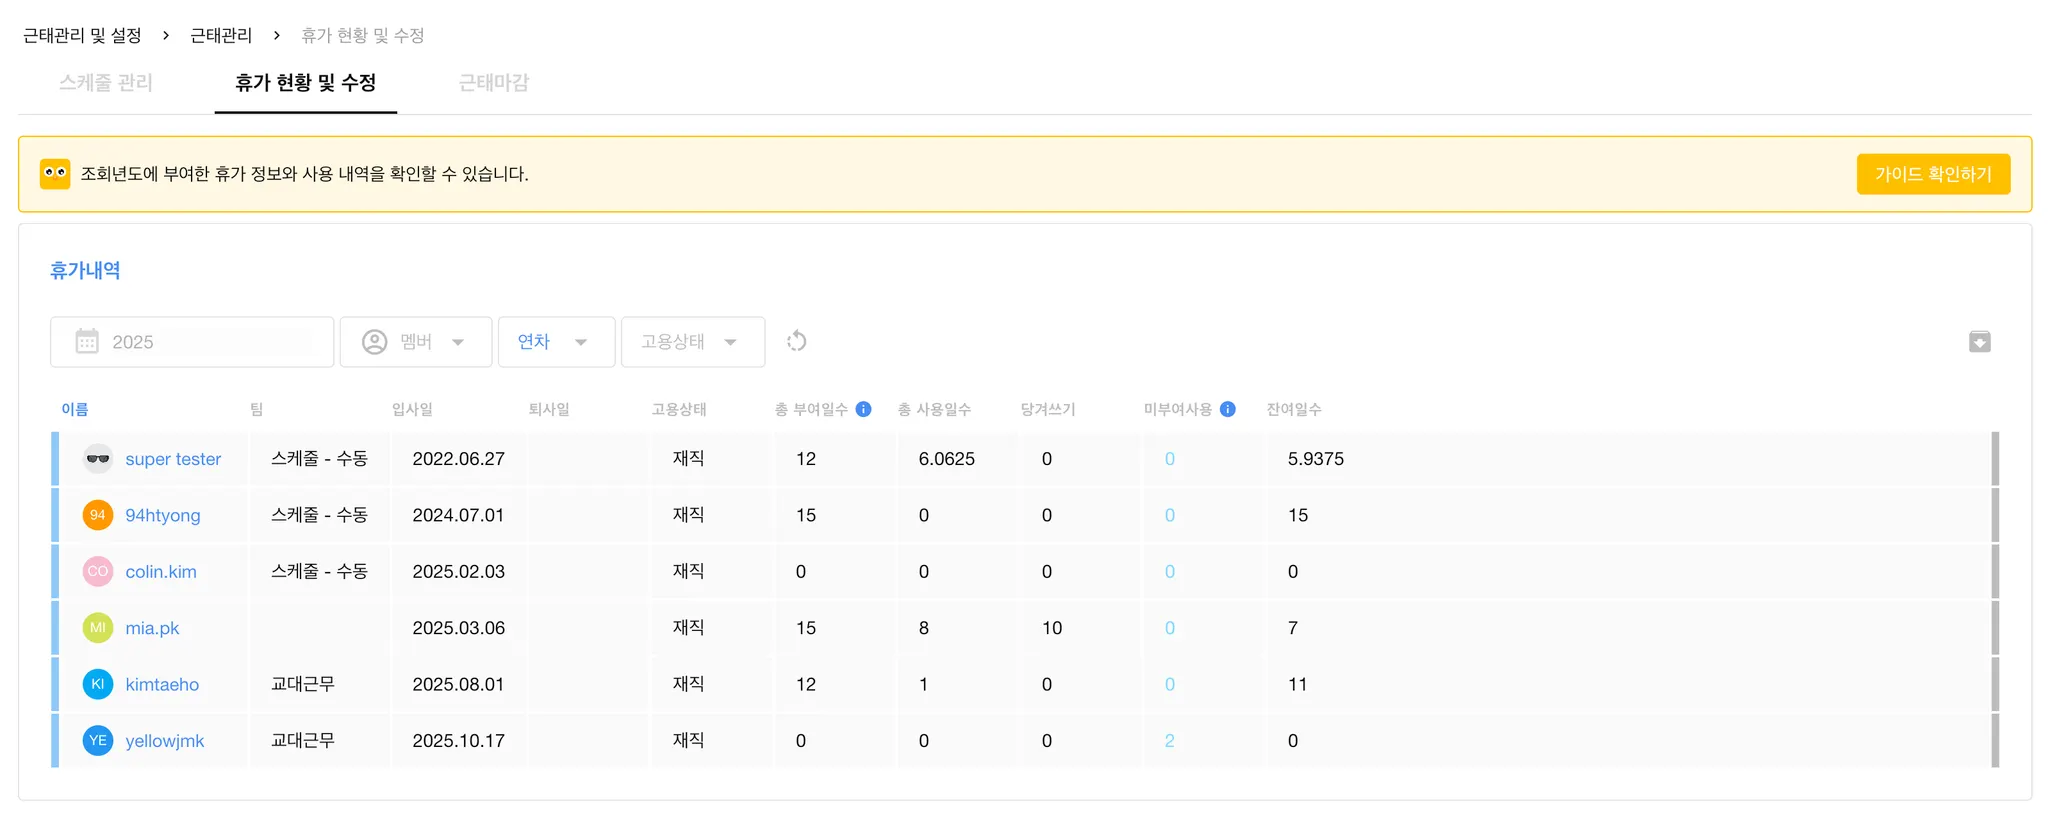Switch to the 근태마감 tab

(493, 83)
